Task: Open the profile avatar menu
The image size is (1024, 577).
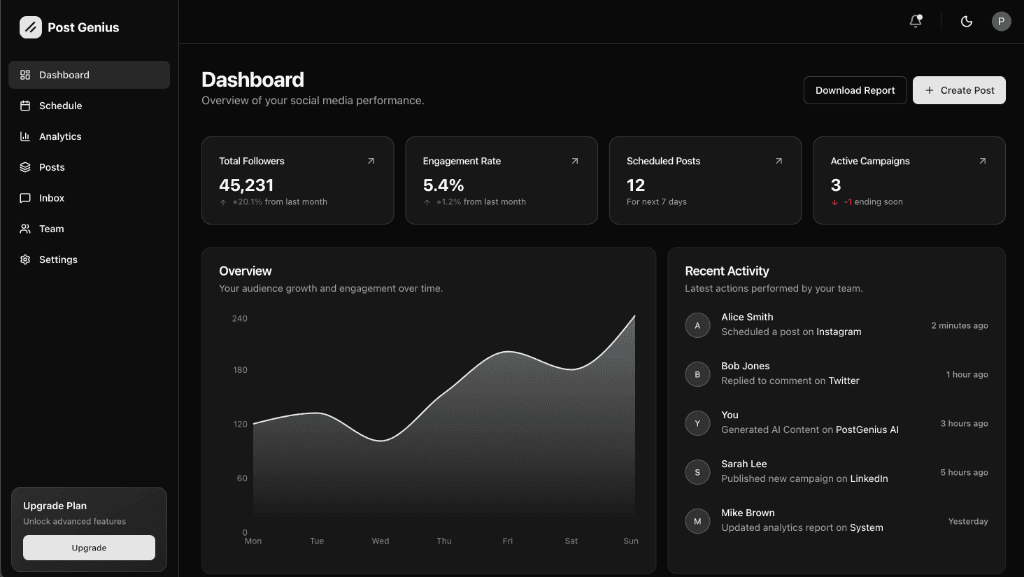Action: click(x=999, y=20)
